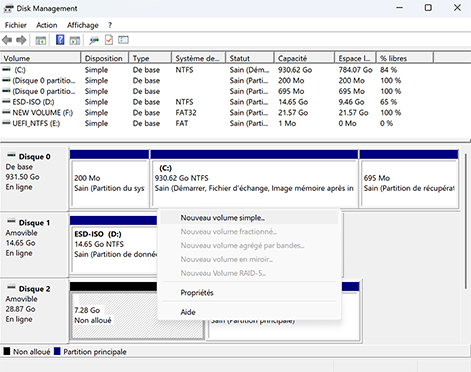
Task: Click the checkmark properties toolbar icon
Action: [109, 40]
